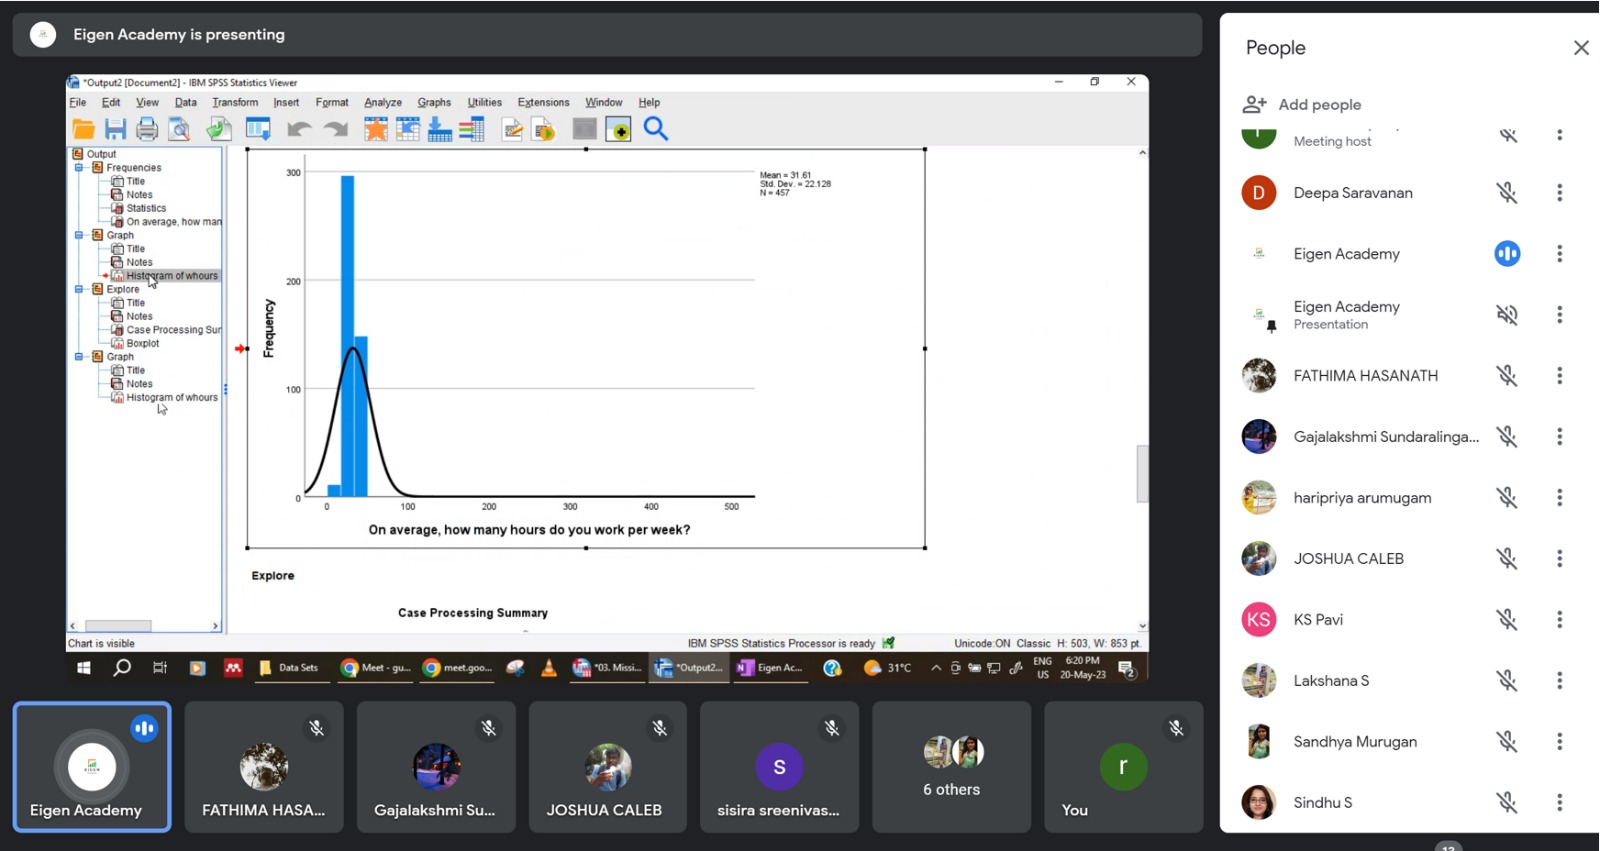The width and height of the screenshot is (1600, 851).
Task: Click the Export output icon in SPSS toolbar
Action: point(219,129)
